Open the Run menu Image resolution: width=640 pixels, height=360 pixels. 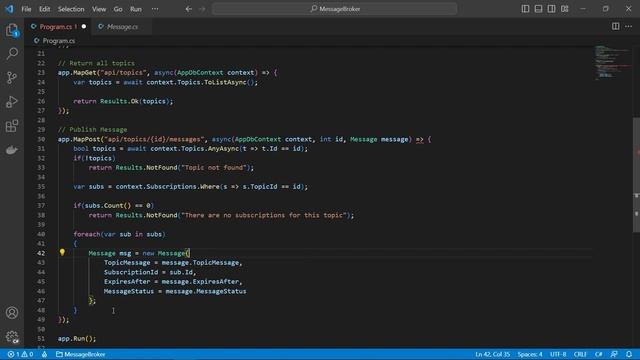136,9
